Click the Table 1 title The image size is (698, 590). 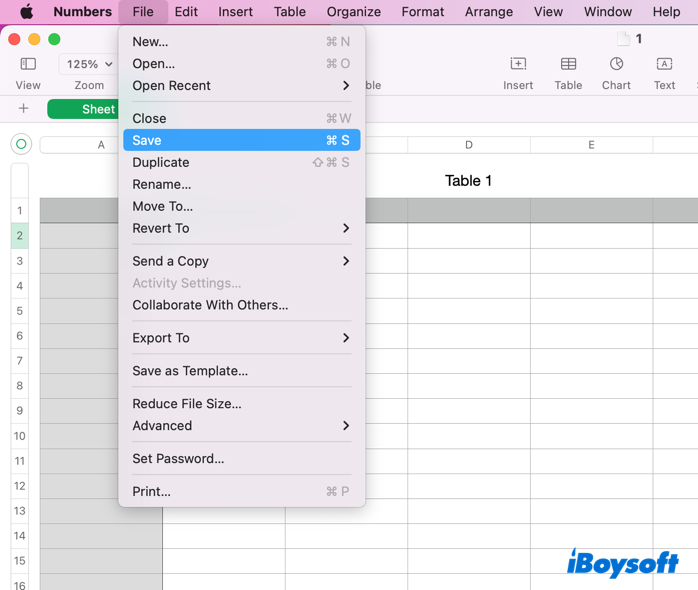[468, 181]
